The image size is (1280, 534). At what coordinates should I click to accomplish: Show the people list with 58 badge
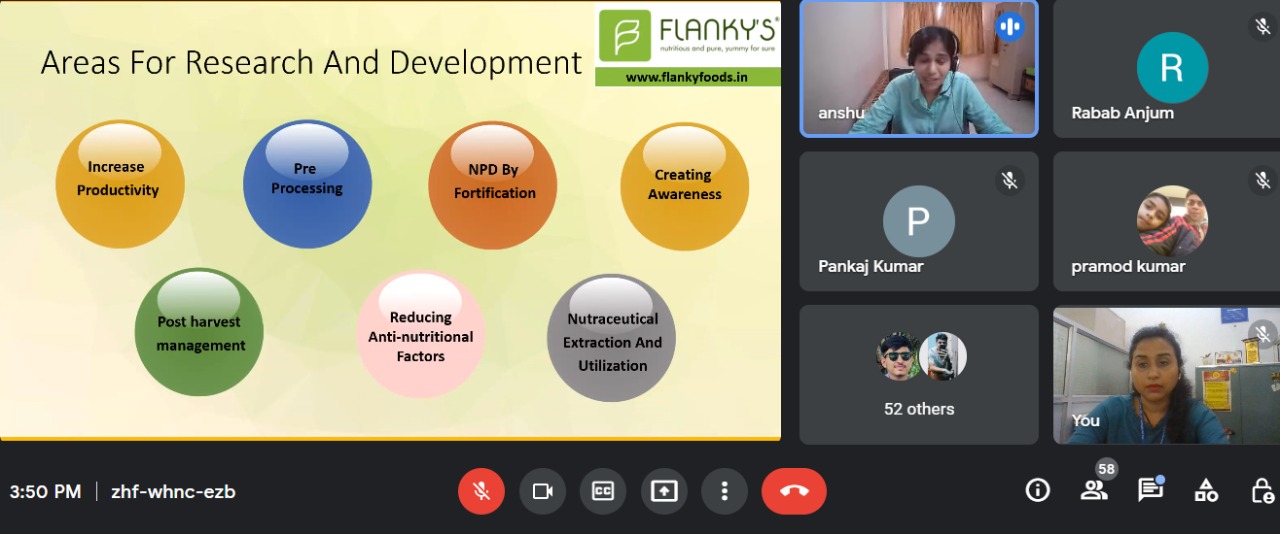pos(1094,490)
